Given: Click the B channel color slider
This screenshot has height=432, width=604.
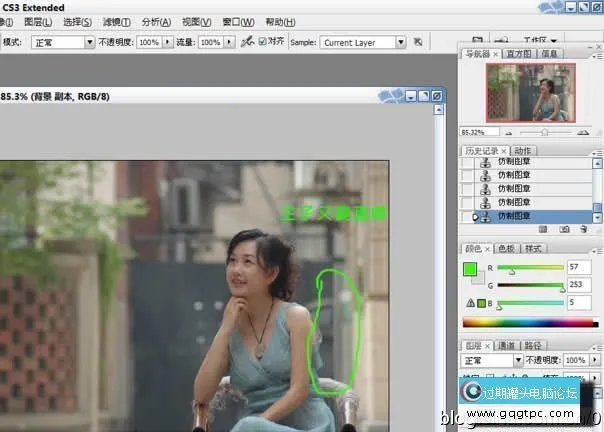Looking at the screenshot, I should [530, 303].
